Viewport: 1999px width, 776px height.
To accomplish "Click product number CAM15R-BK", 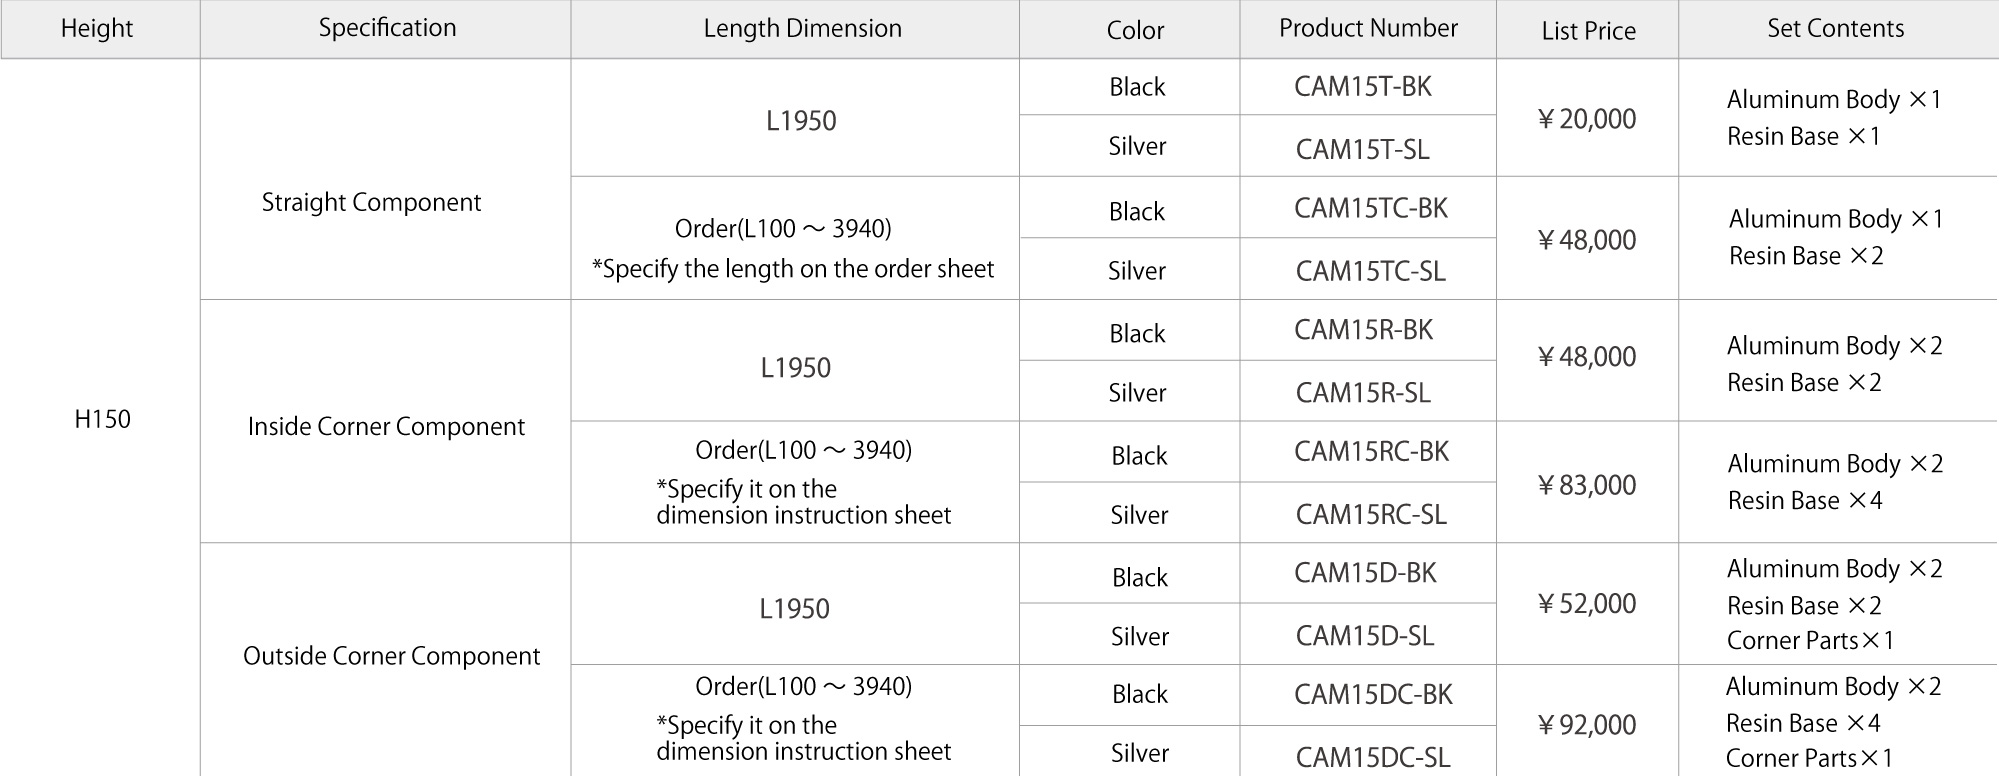I will [x=1363, y=330].
